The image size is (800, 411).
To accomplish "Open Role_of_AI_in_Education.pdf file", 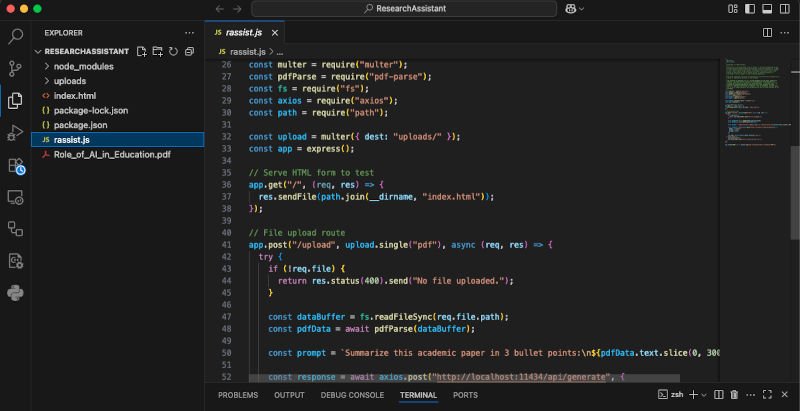I will pyautogui.click(x=112, y=155).
